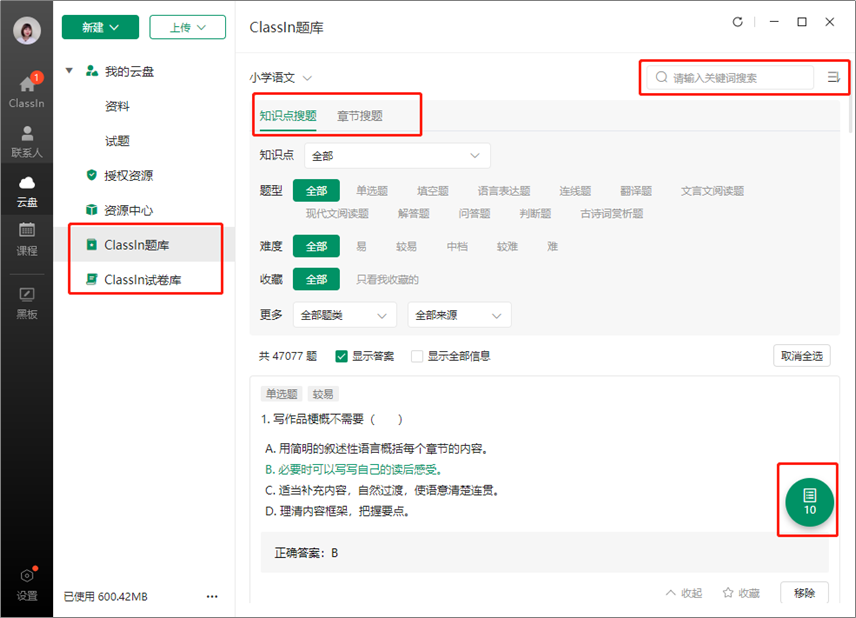Image resolution: width=856 pixels, height=618 pixels.
Task: Open the 课程 calendar section
Action: click(27, 239)
